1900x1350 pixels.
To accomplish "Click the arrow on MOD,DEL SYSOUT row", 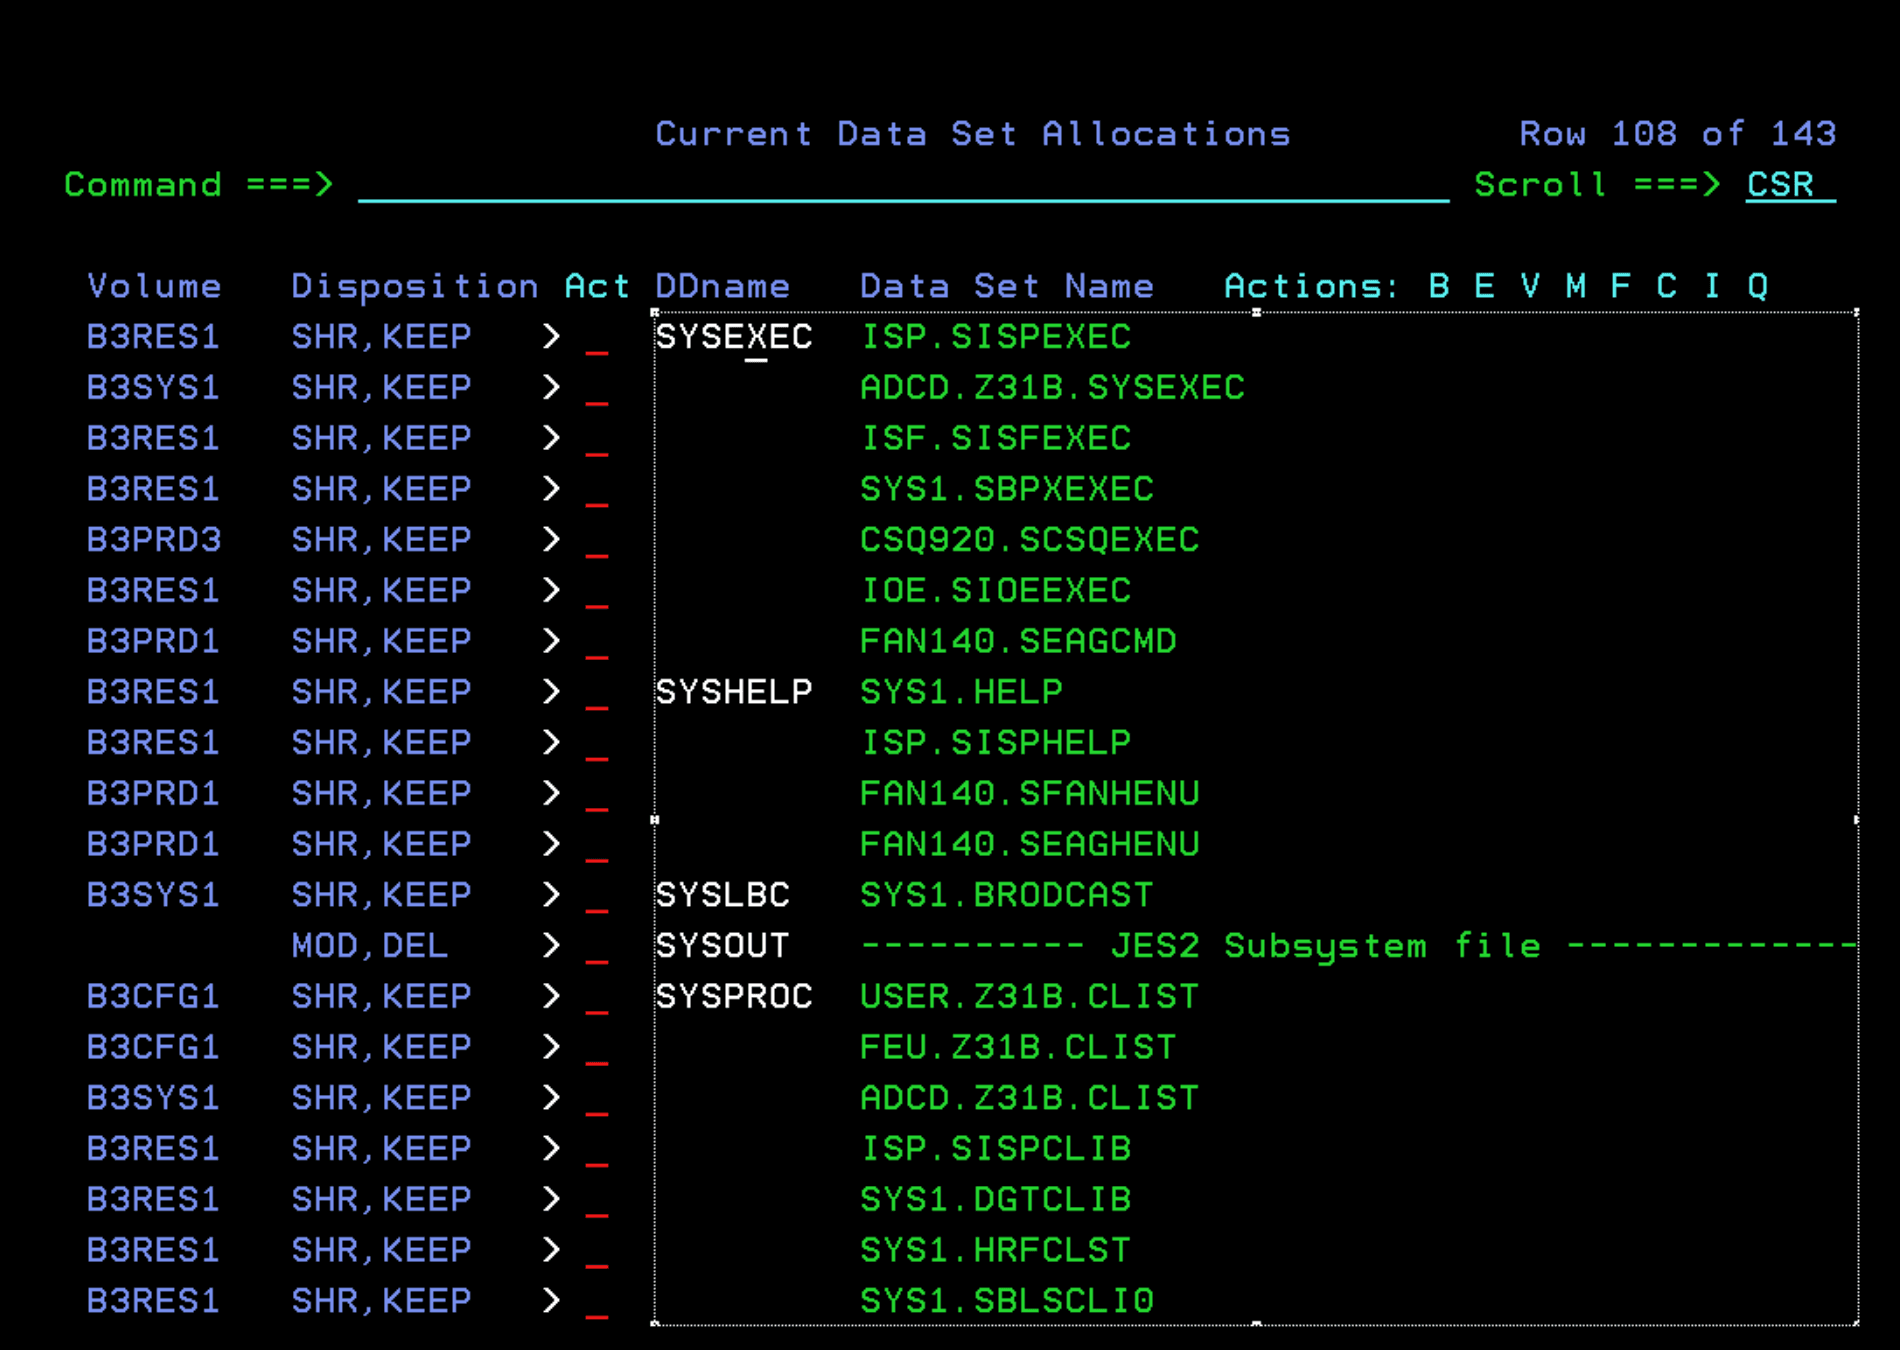I will click(551, 946).
